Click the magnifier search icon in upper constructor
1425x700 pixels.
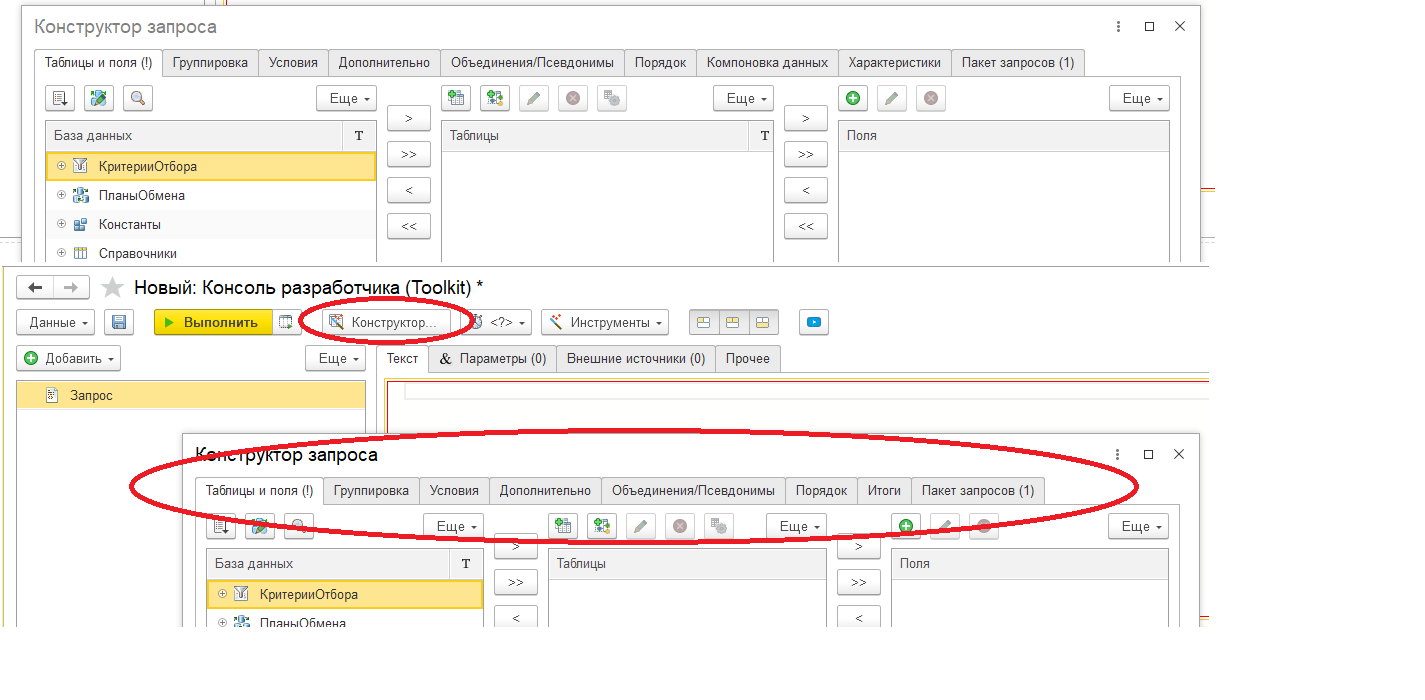pos(138,98)
